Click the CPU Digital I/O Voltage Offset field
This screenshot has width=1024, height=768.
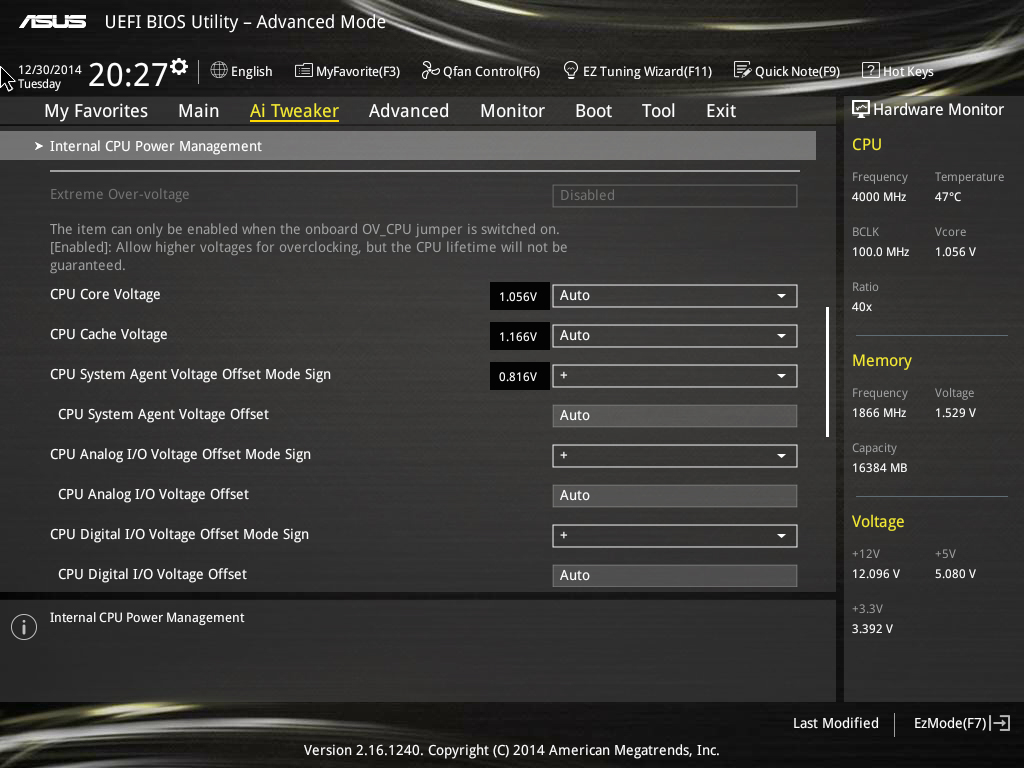(x=675, y=575)
